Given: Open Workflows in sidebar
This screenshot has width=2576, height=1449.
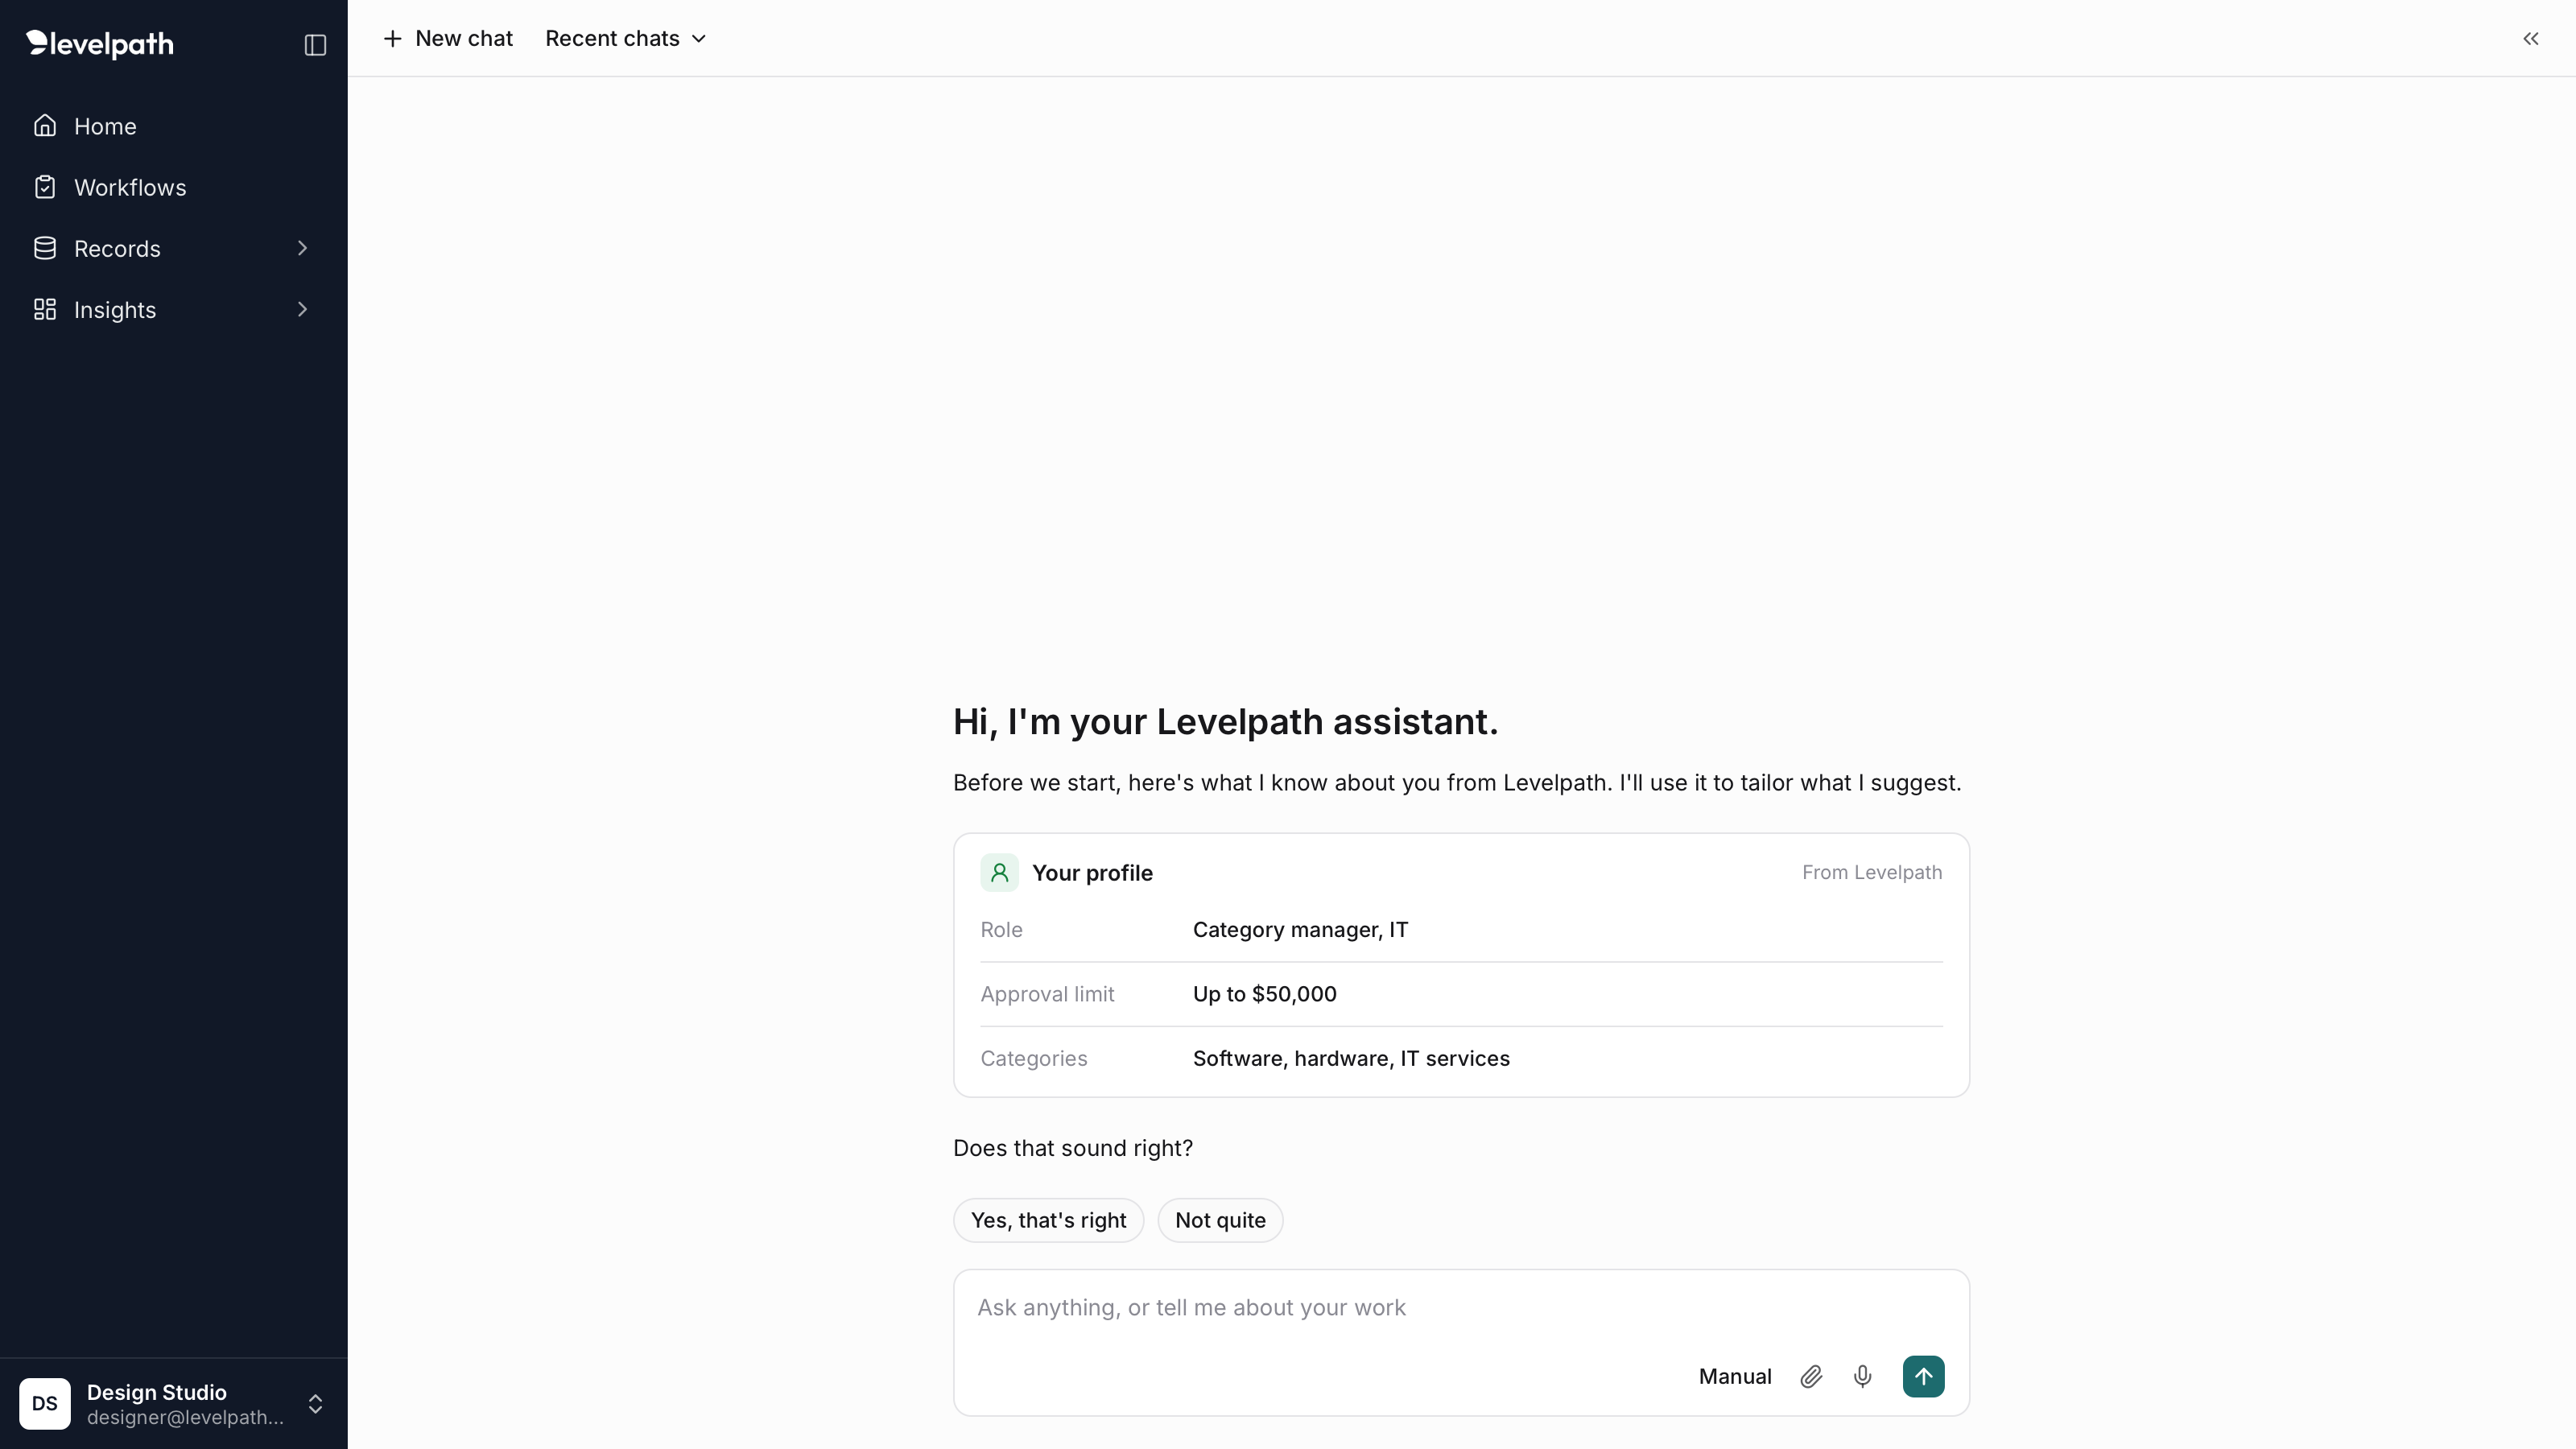Looking at the screenshot, I should coord(173,187).
